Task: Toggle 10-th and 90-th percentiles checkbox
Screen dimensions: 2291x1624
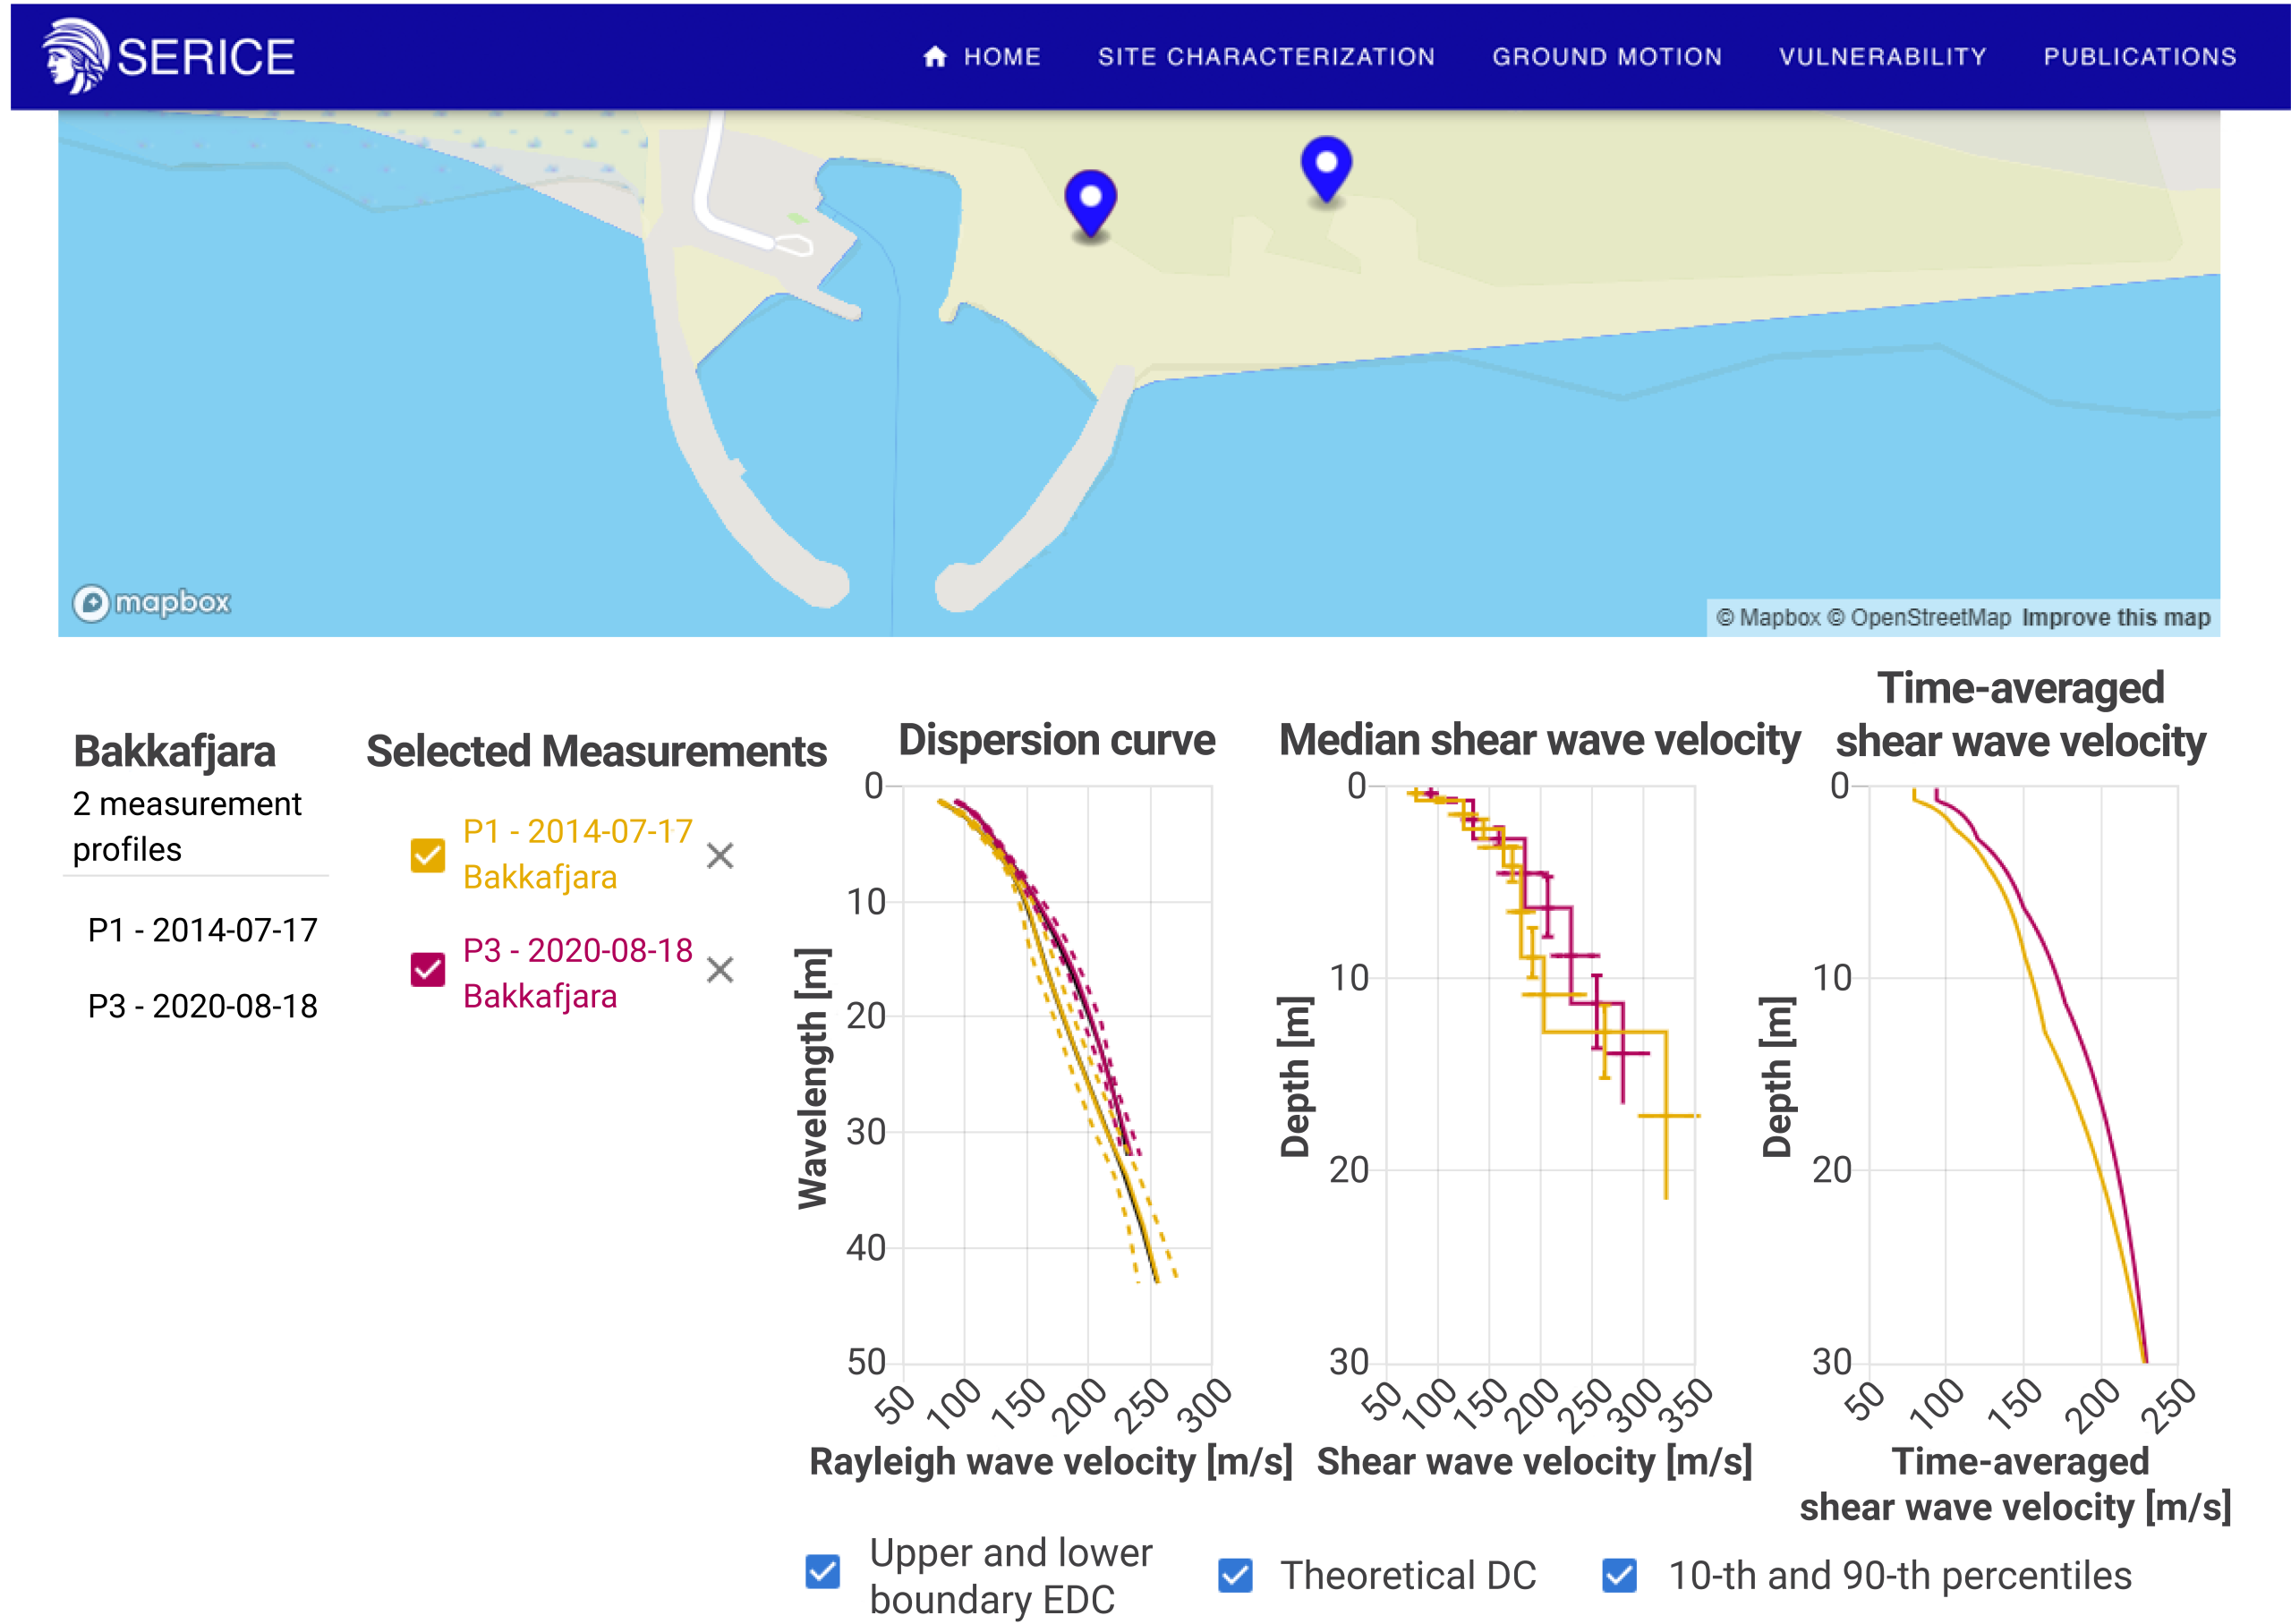Action: pos(1619,1575)
